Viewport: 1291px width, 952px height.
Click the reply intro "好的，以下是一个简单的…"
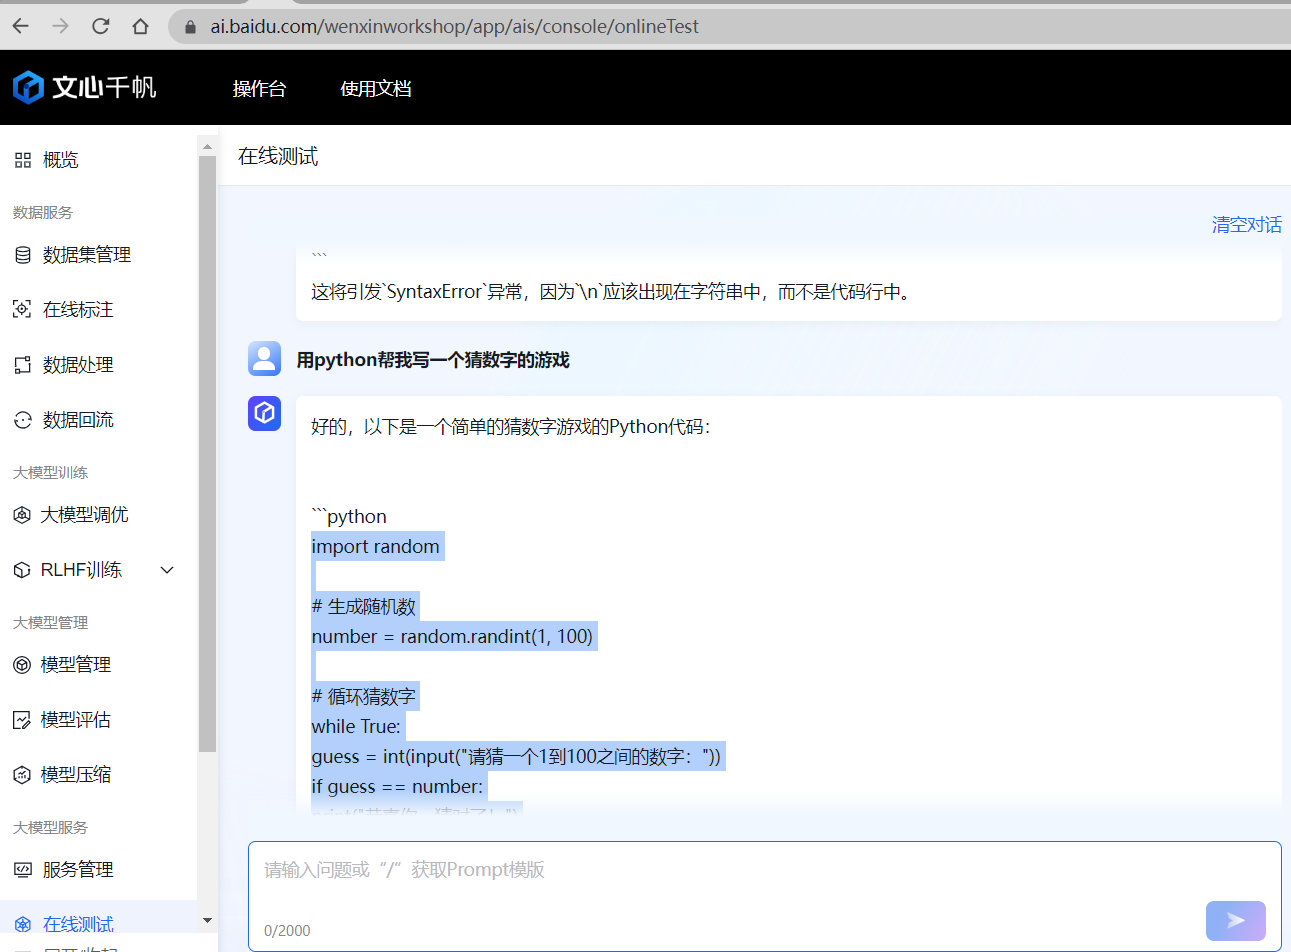point(511,427)
